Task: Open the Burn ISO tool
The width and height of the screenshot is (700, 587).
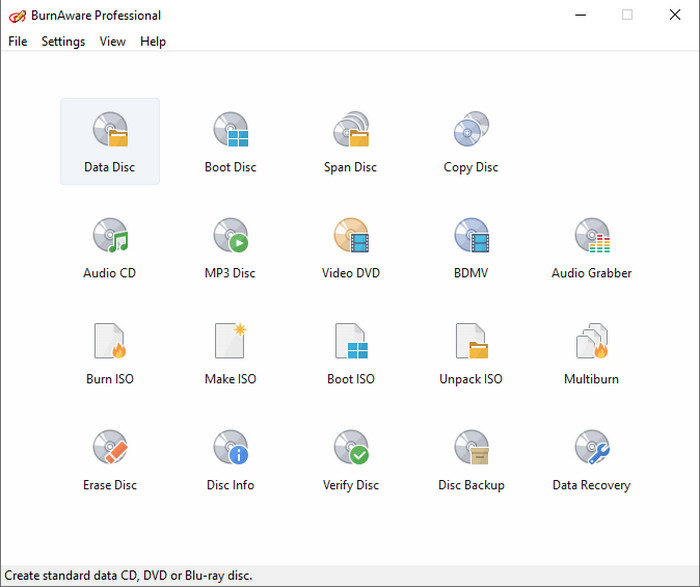Action: (x=110, y=344)
